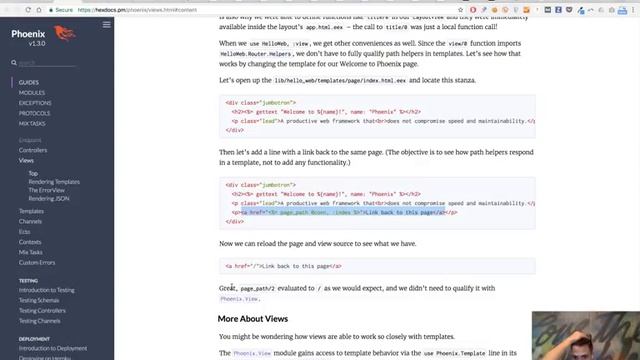This screenshot has height=360, width=640.
Task: Click the dark envelope-like extension icon
Action: (548, 10)
